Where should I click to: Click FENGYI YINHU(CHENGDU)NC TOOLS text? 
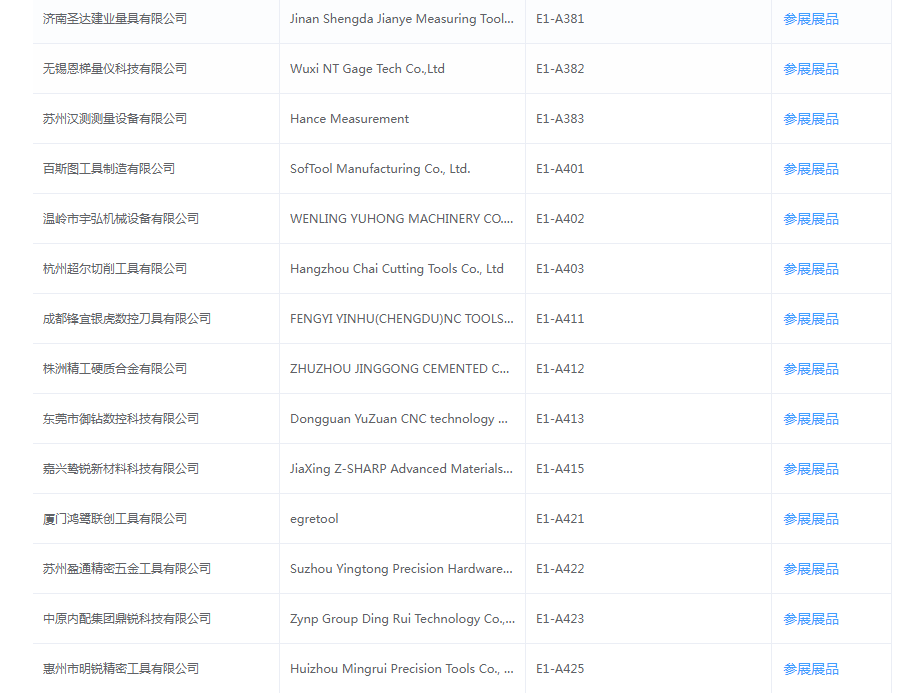tap(401, 319)
